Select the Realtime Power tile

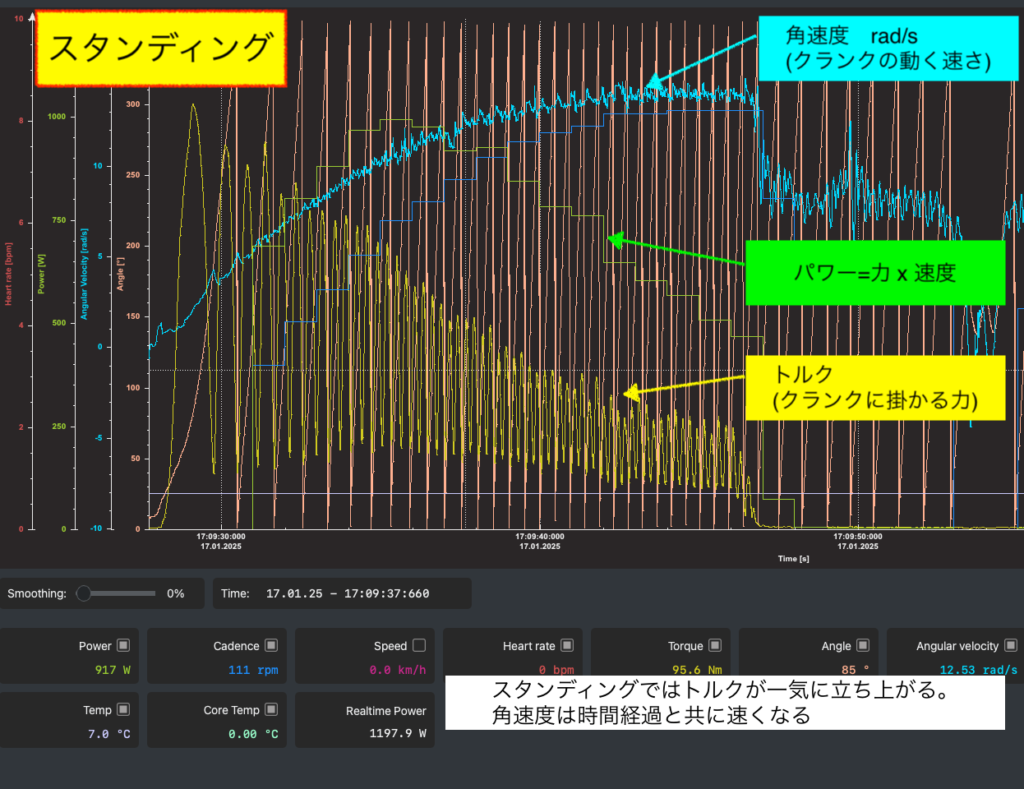pos(366,720)
